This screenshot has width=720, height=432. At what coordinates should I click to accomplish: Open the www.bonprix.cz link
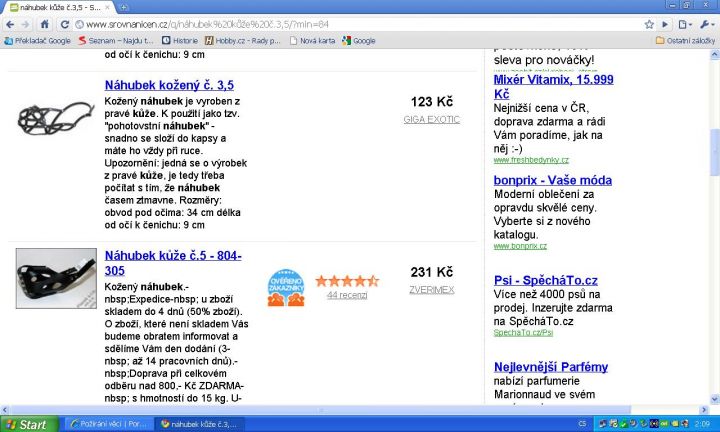520,246
